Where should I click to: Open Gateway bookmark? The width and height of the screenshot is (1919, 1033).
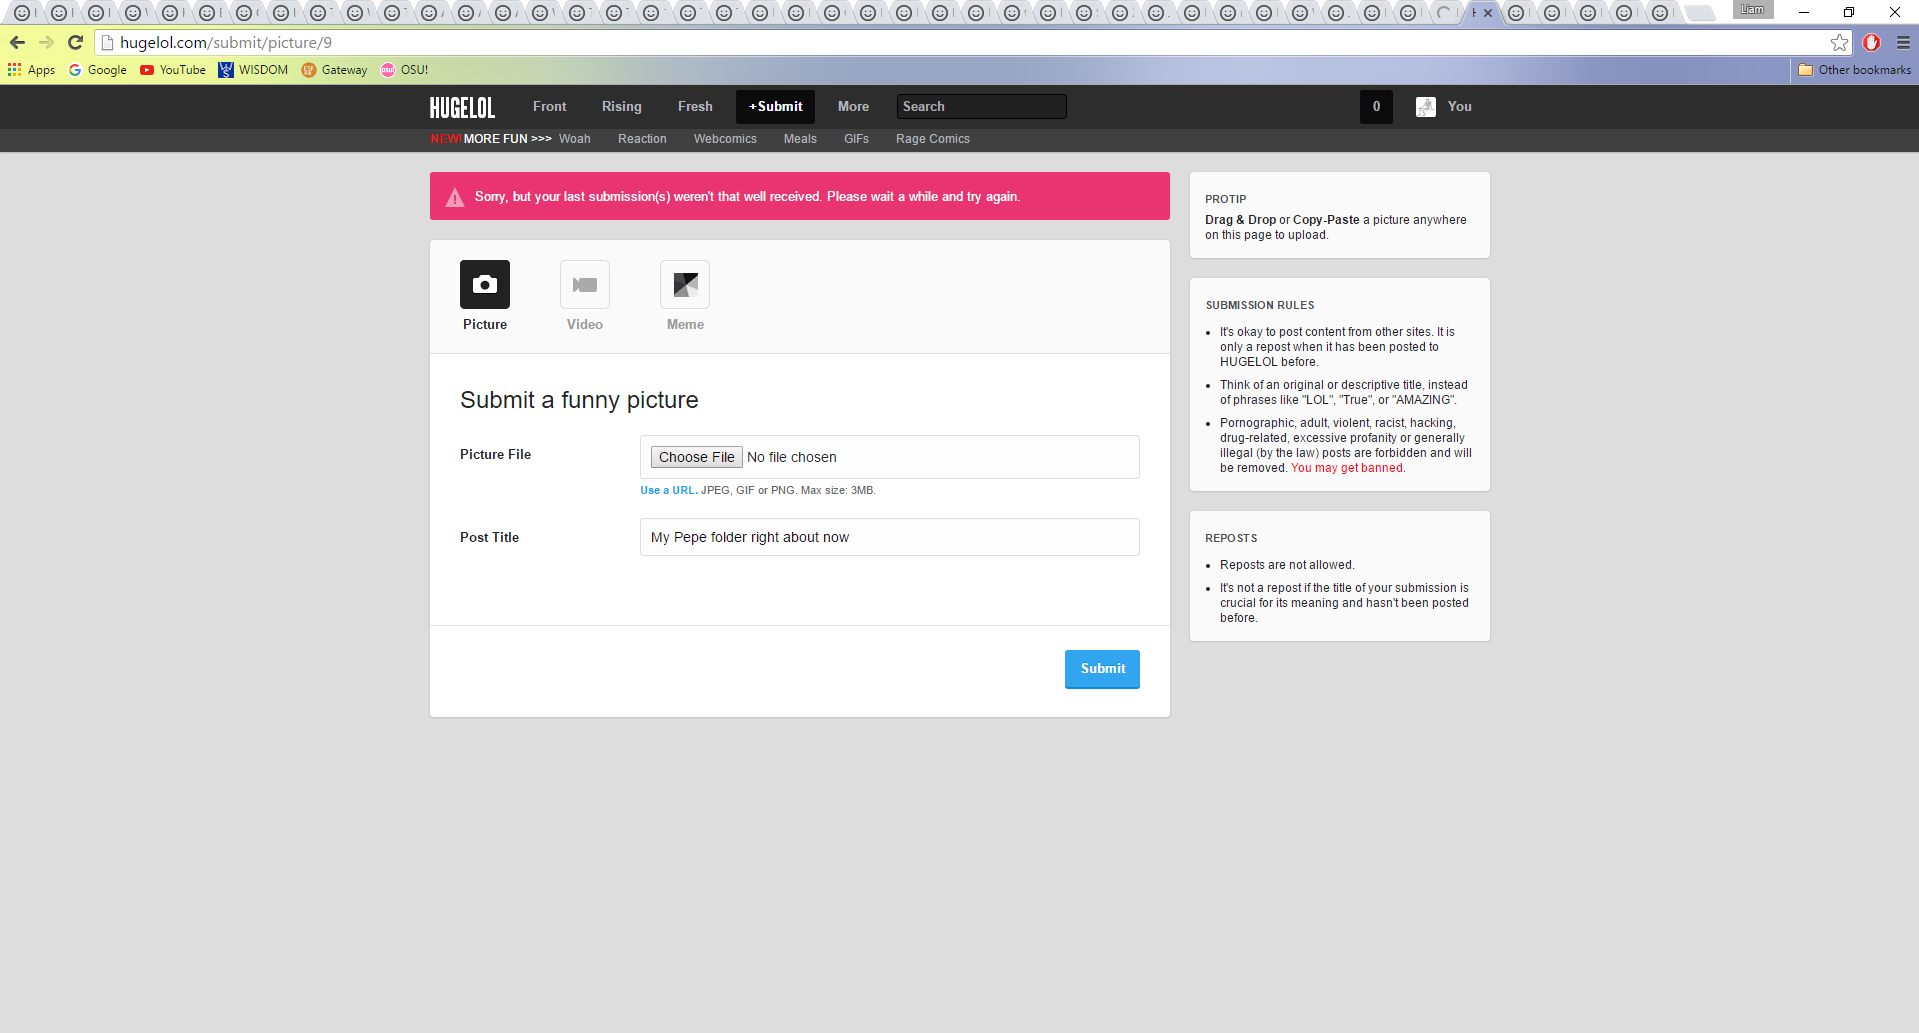[334, 70]
